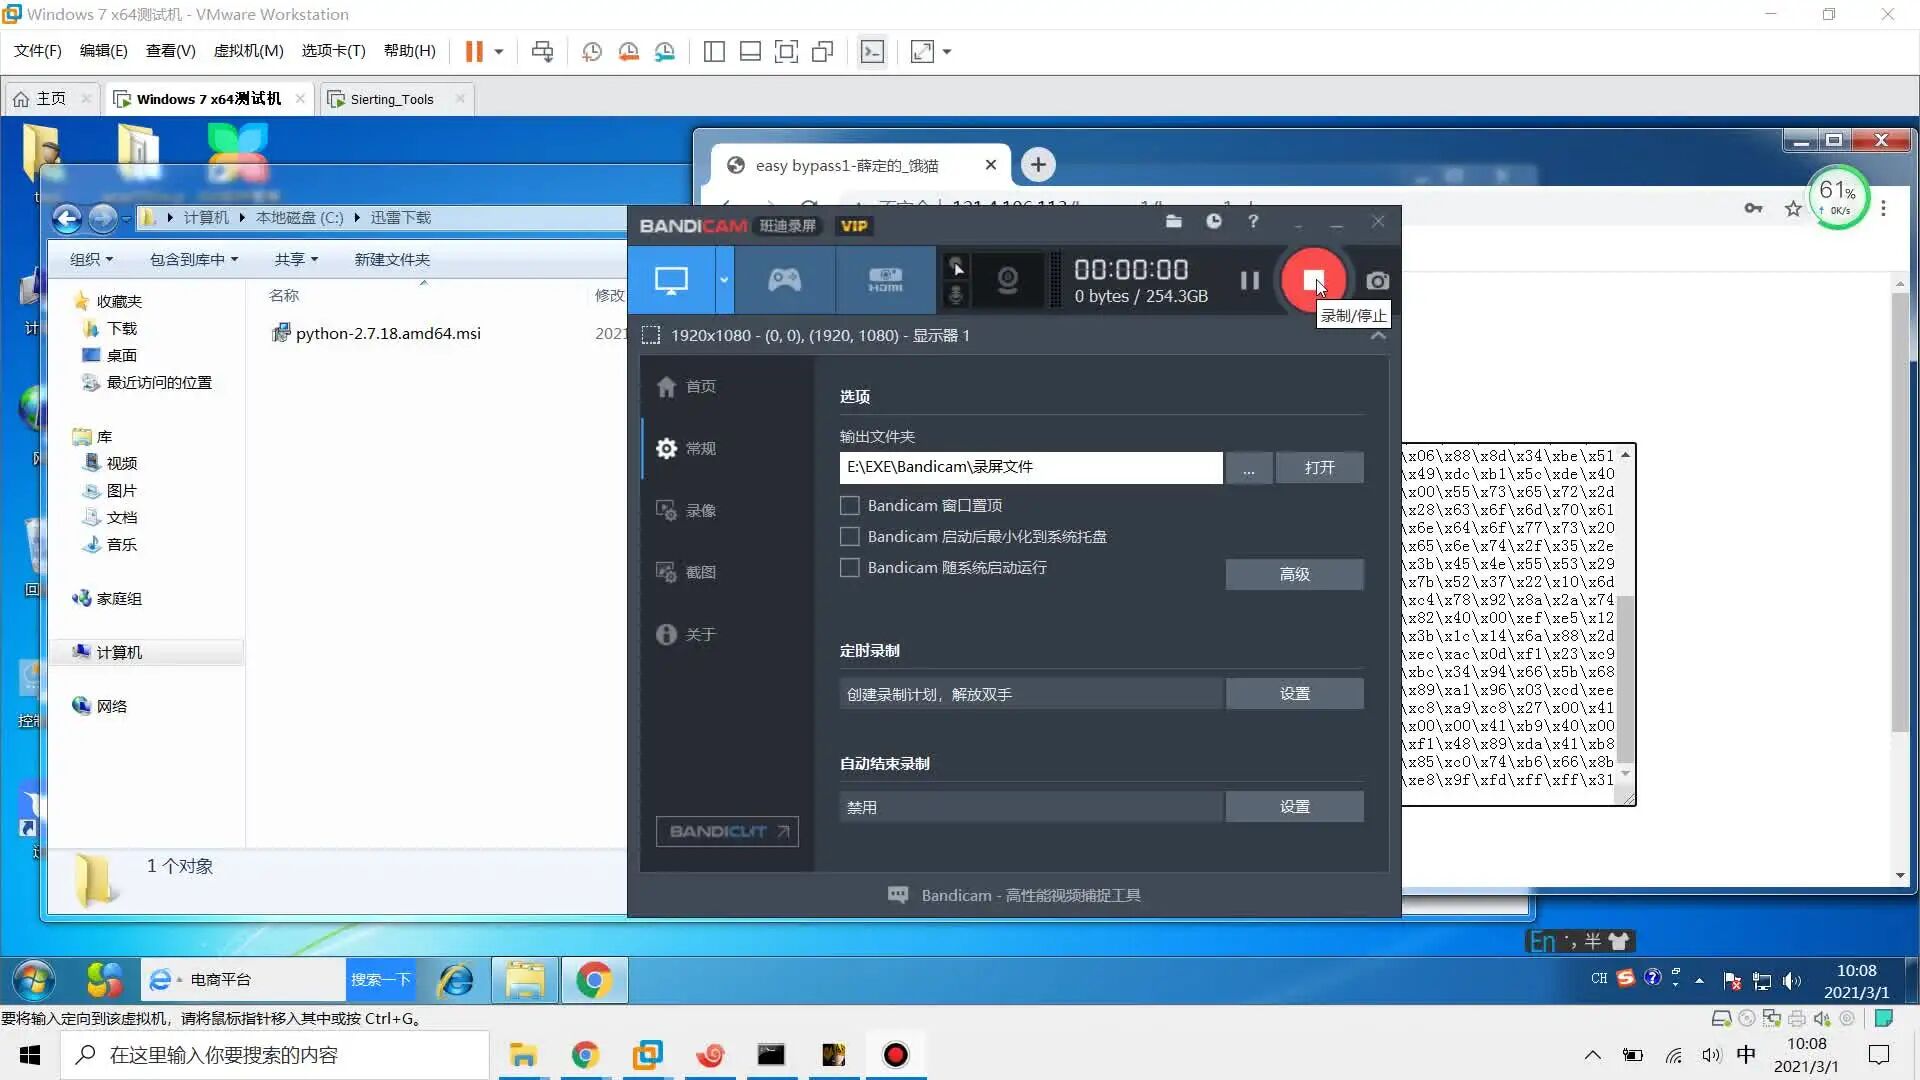Open the 虚拟机(M) menu
The width and height of the screenshot is (1920, 1080).
click(249, 51)
